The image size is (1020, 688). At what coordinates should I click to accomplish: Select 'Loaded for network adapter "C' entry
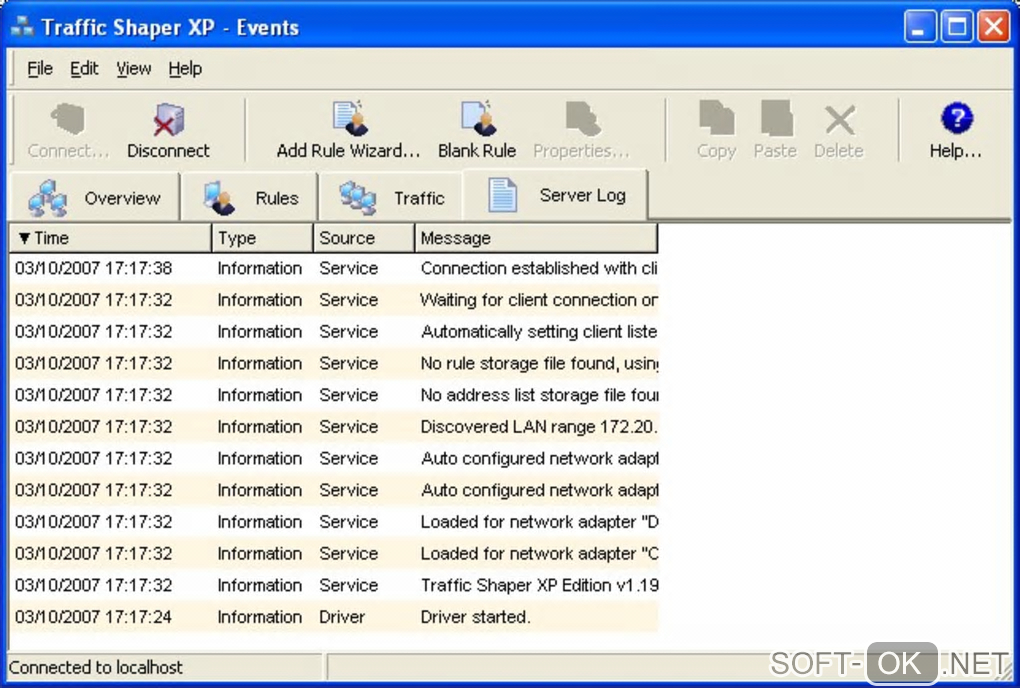coord(334,553)
